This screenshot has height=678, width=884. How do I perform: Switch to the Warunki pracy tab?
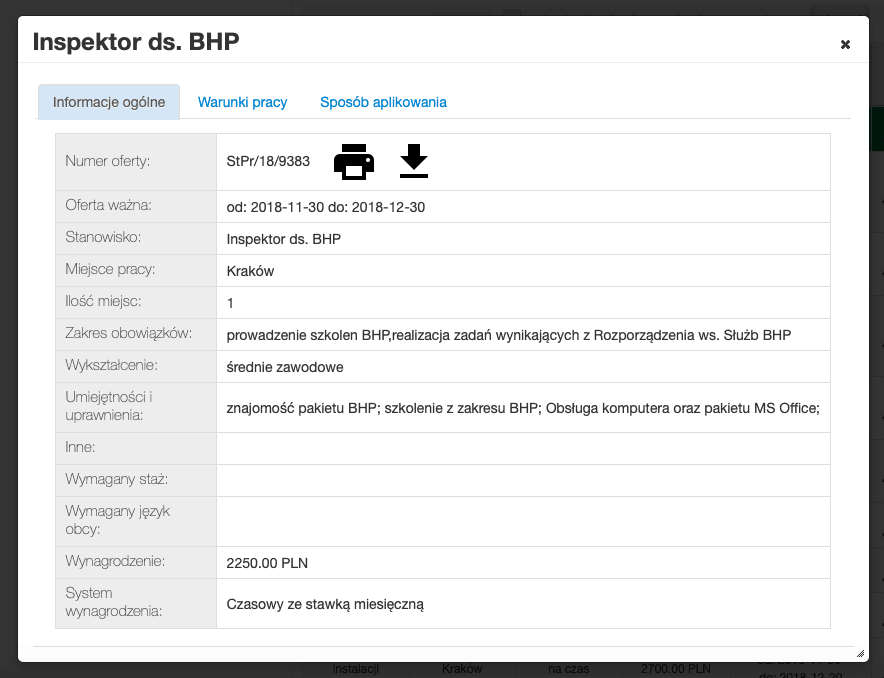pos(242,102)
